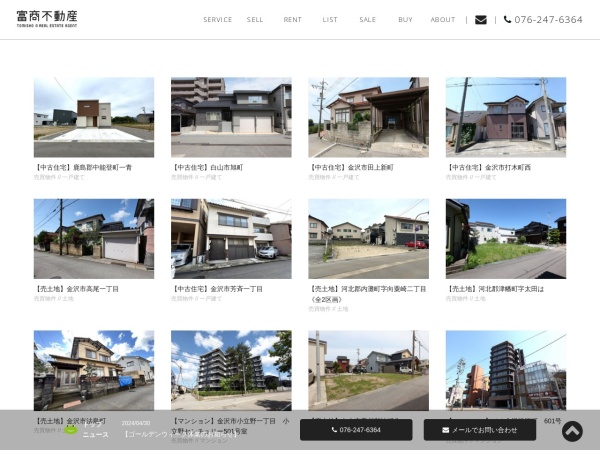This screenshot has width=600, height=450.
Task: Open the RENT menu item
Action: coord(292,20)
